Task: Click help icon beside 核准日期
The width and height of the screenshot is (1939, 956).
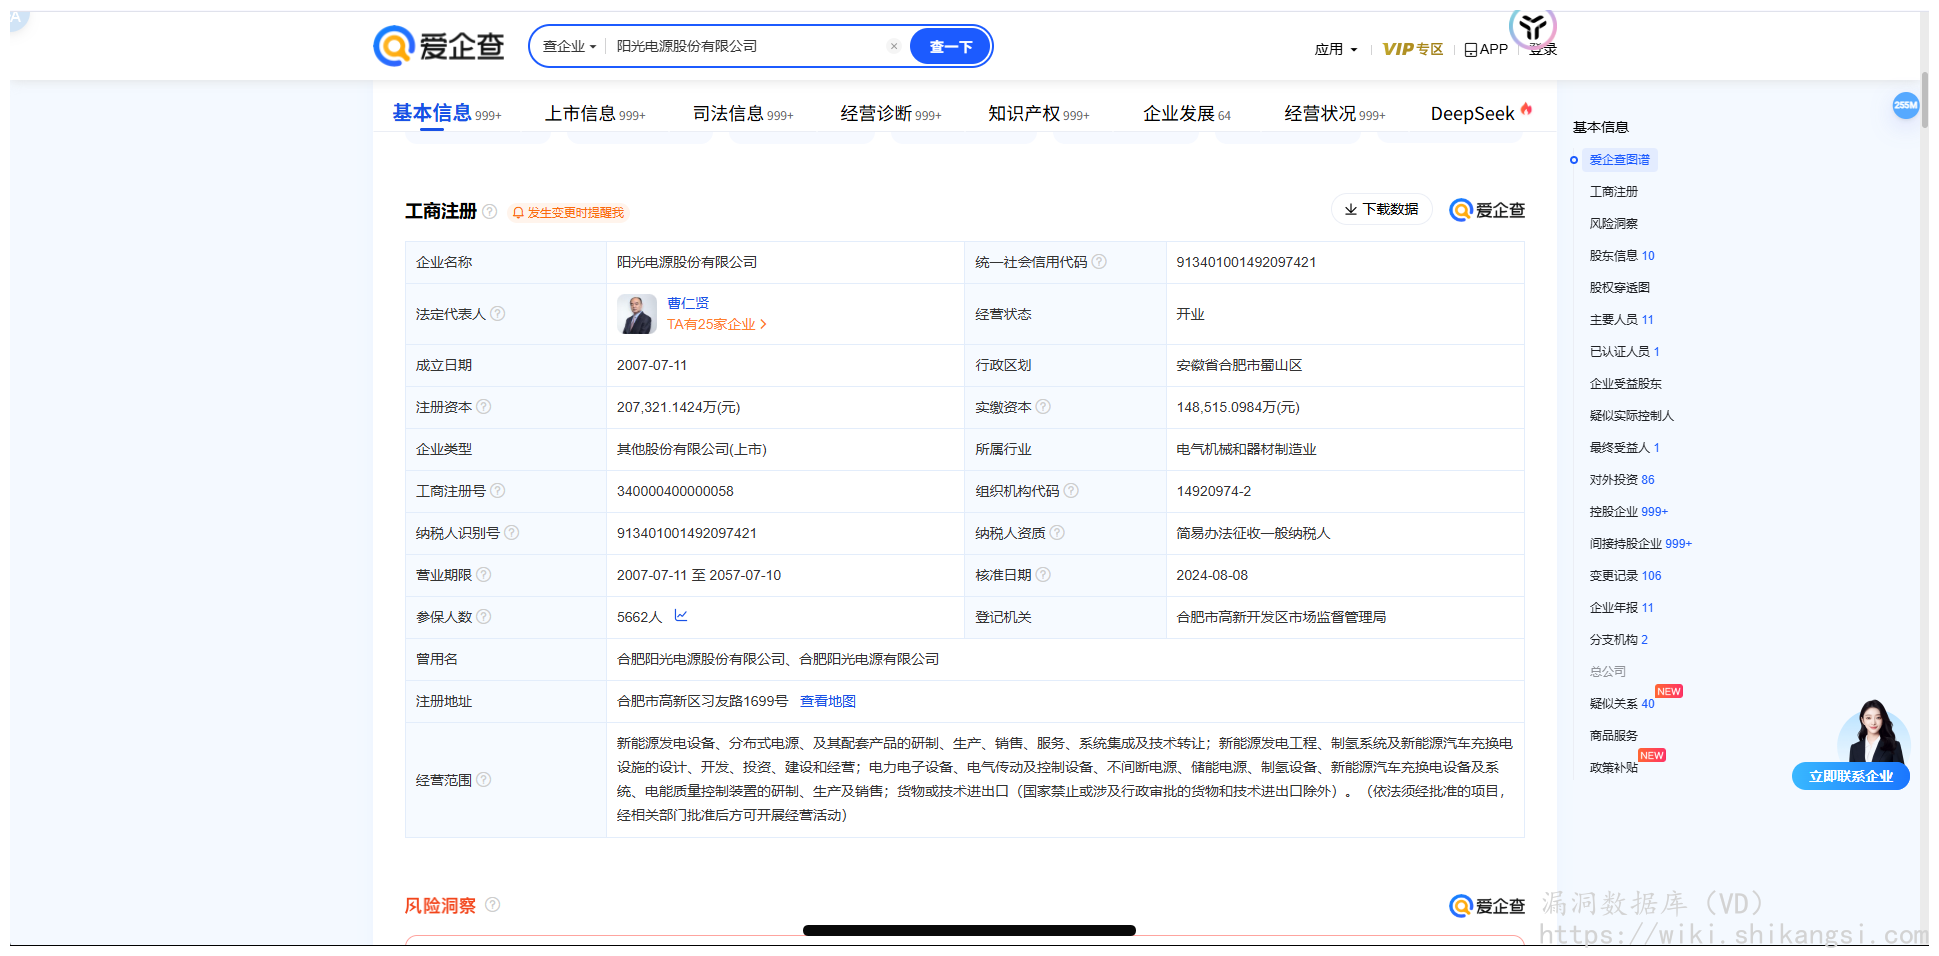Action: 1043,574
